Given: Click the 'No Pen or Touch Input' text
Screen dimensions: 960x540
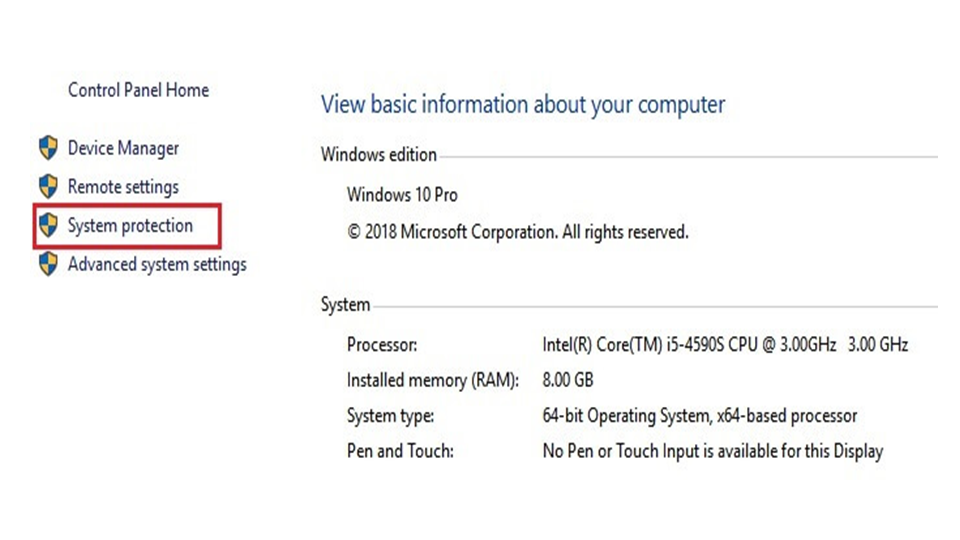Looking at the screenshot, I should click(x=712, y=451).
